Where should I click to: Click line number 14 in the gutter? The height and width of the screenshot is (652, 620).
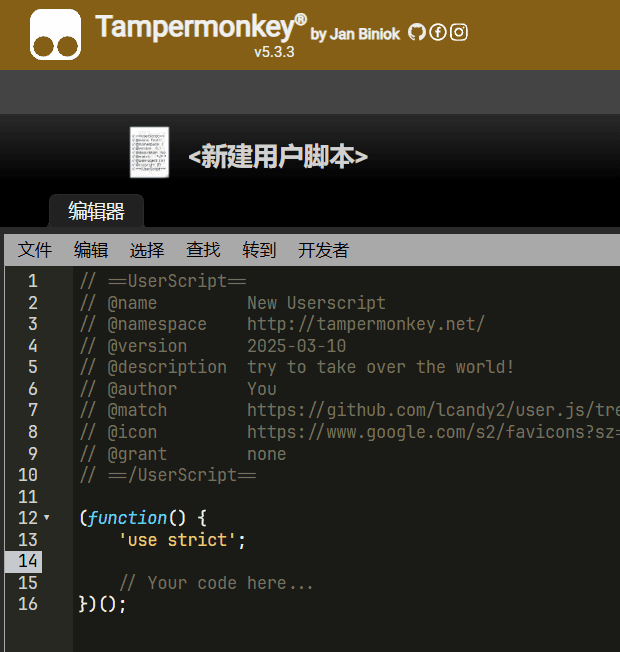tap(28, 561)
